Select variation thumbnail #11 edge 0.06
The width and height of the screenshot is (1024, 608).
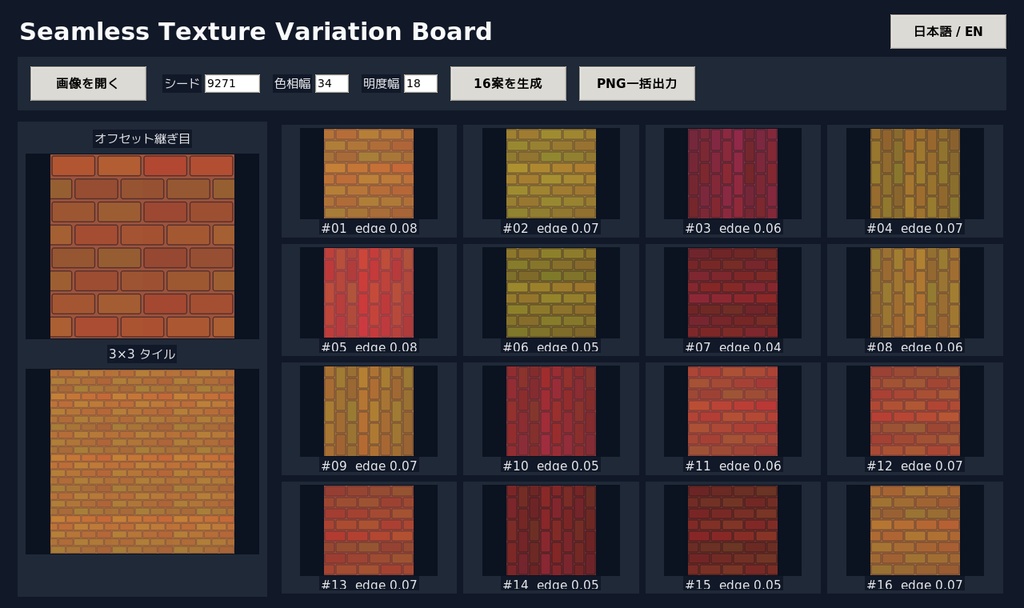733,411
